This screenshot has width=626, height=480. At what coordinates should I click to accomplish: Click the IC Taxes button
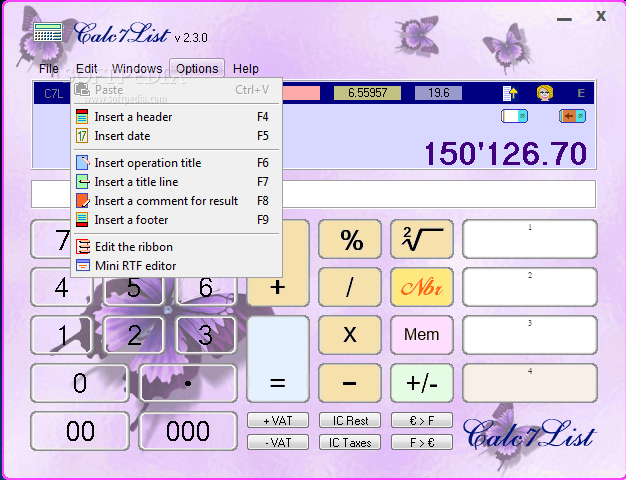tap(350, 442)
